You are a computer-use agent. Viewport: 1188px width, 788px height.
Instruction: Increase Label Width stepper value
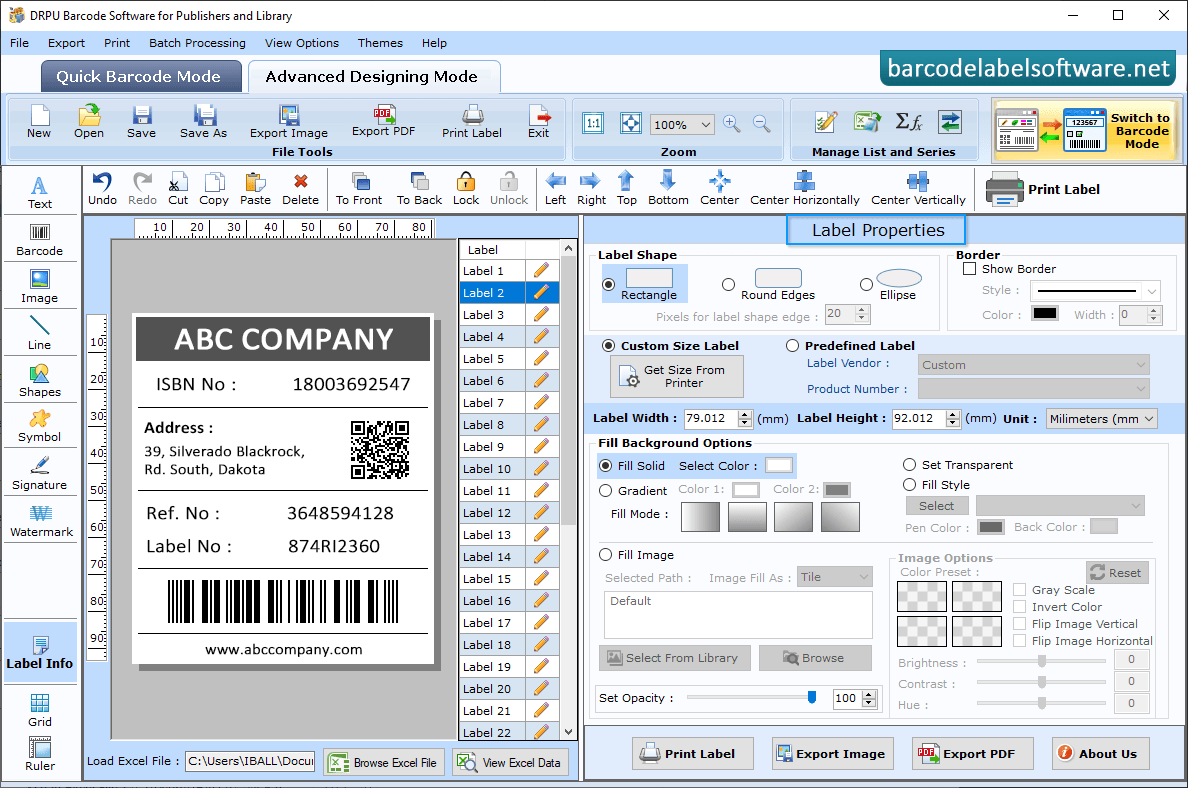click(745, 414)
